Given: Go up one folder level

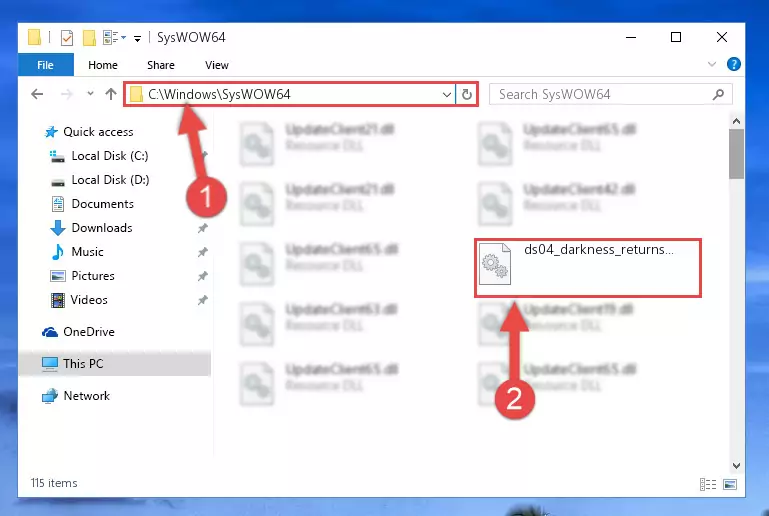Looking at the screenshot, I should (111, 94).
